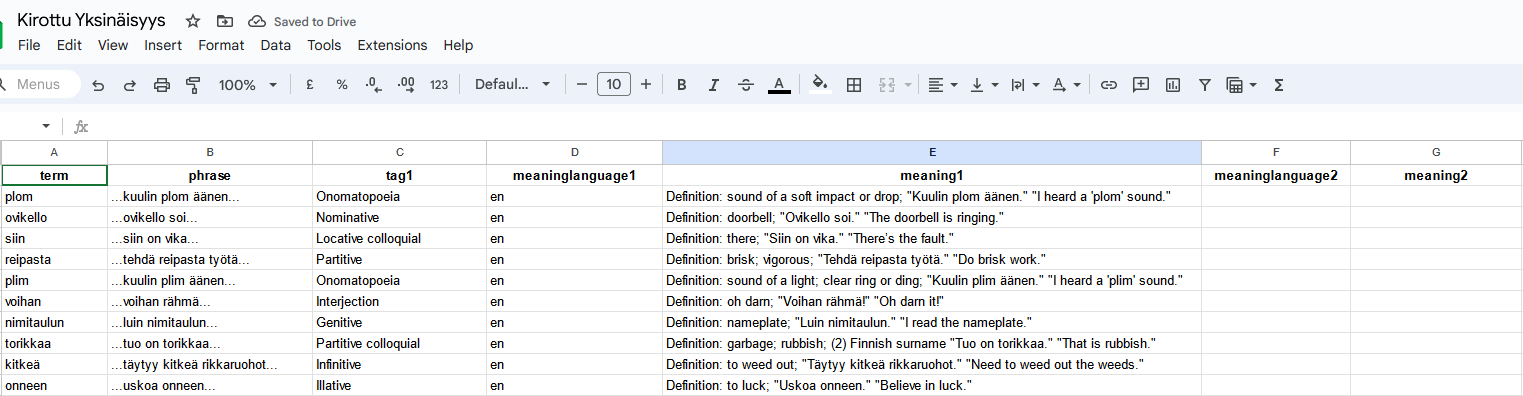Viewport: 1523px width, 396px height.
Task: Click the '...tehdä reipasta työtä...' cell
Action: (x=210, y=259)
